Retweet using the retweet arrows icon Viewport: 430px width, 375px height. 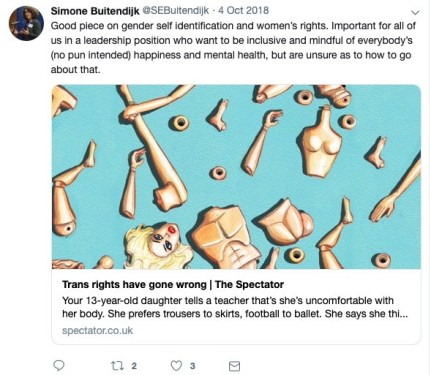point(117,366)
